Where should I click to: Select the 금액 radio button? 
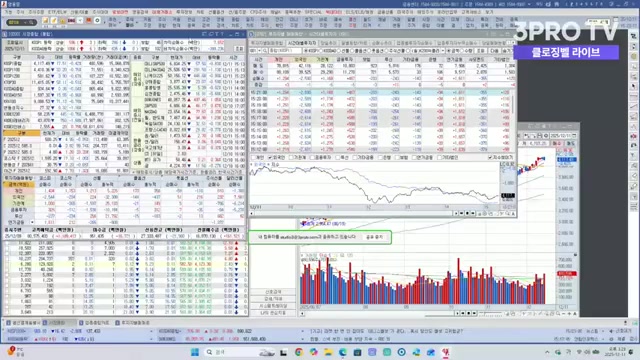[x=449, y=51]
